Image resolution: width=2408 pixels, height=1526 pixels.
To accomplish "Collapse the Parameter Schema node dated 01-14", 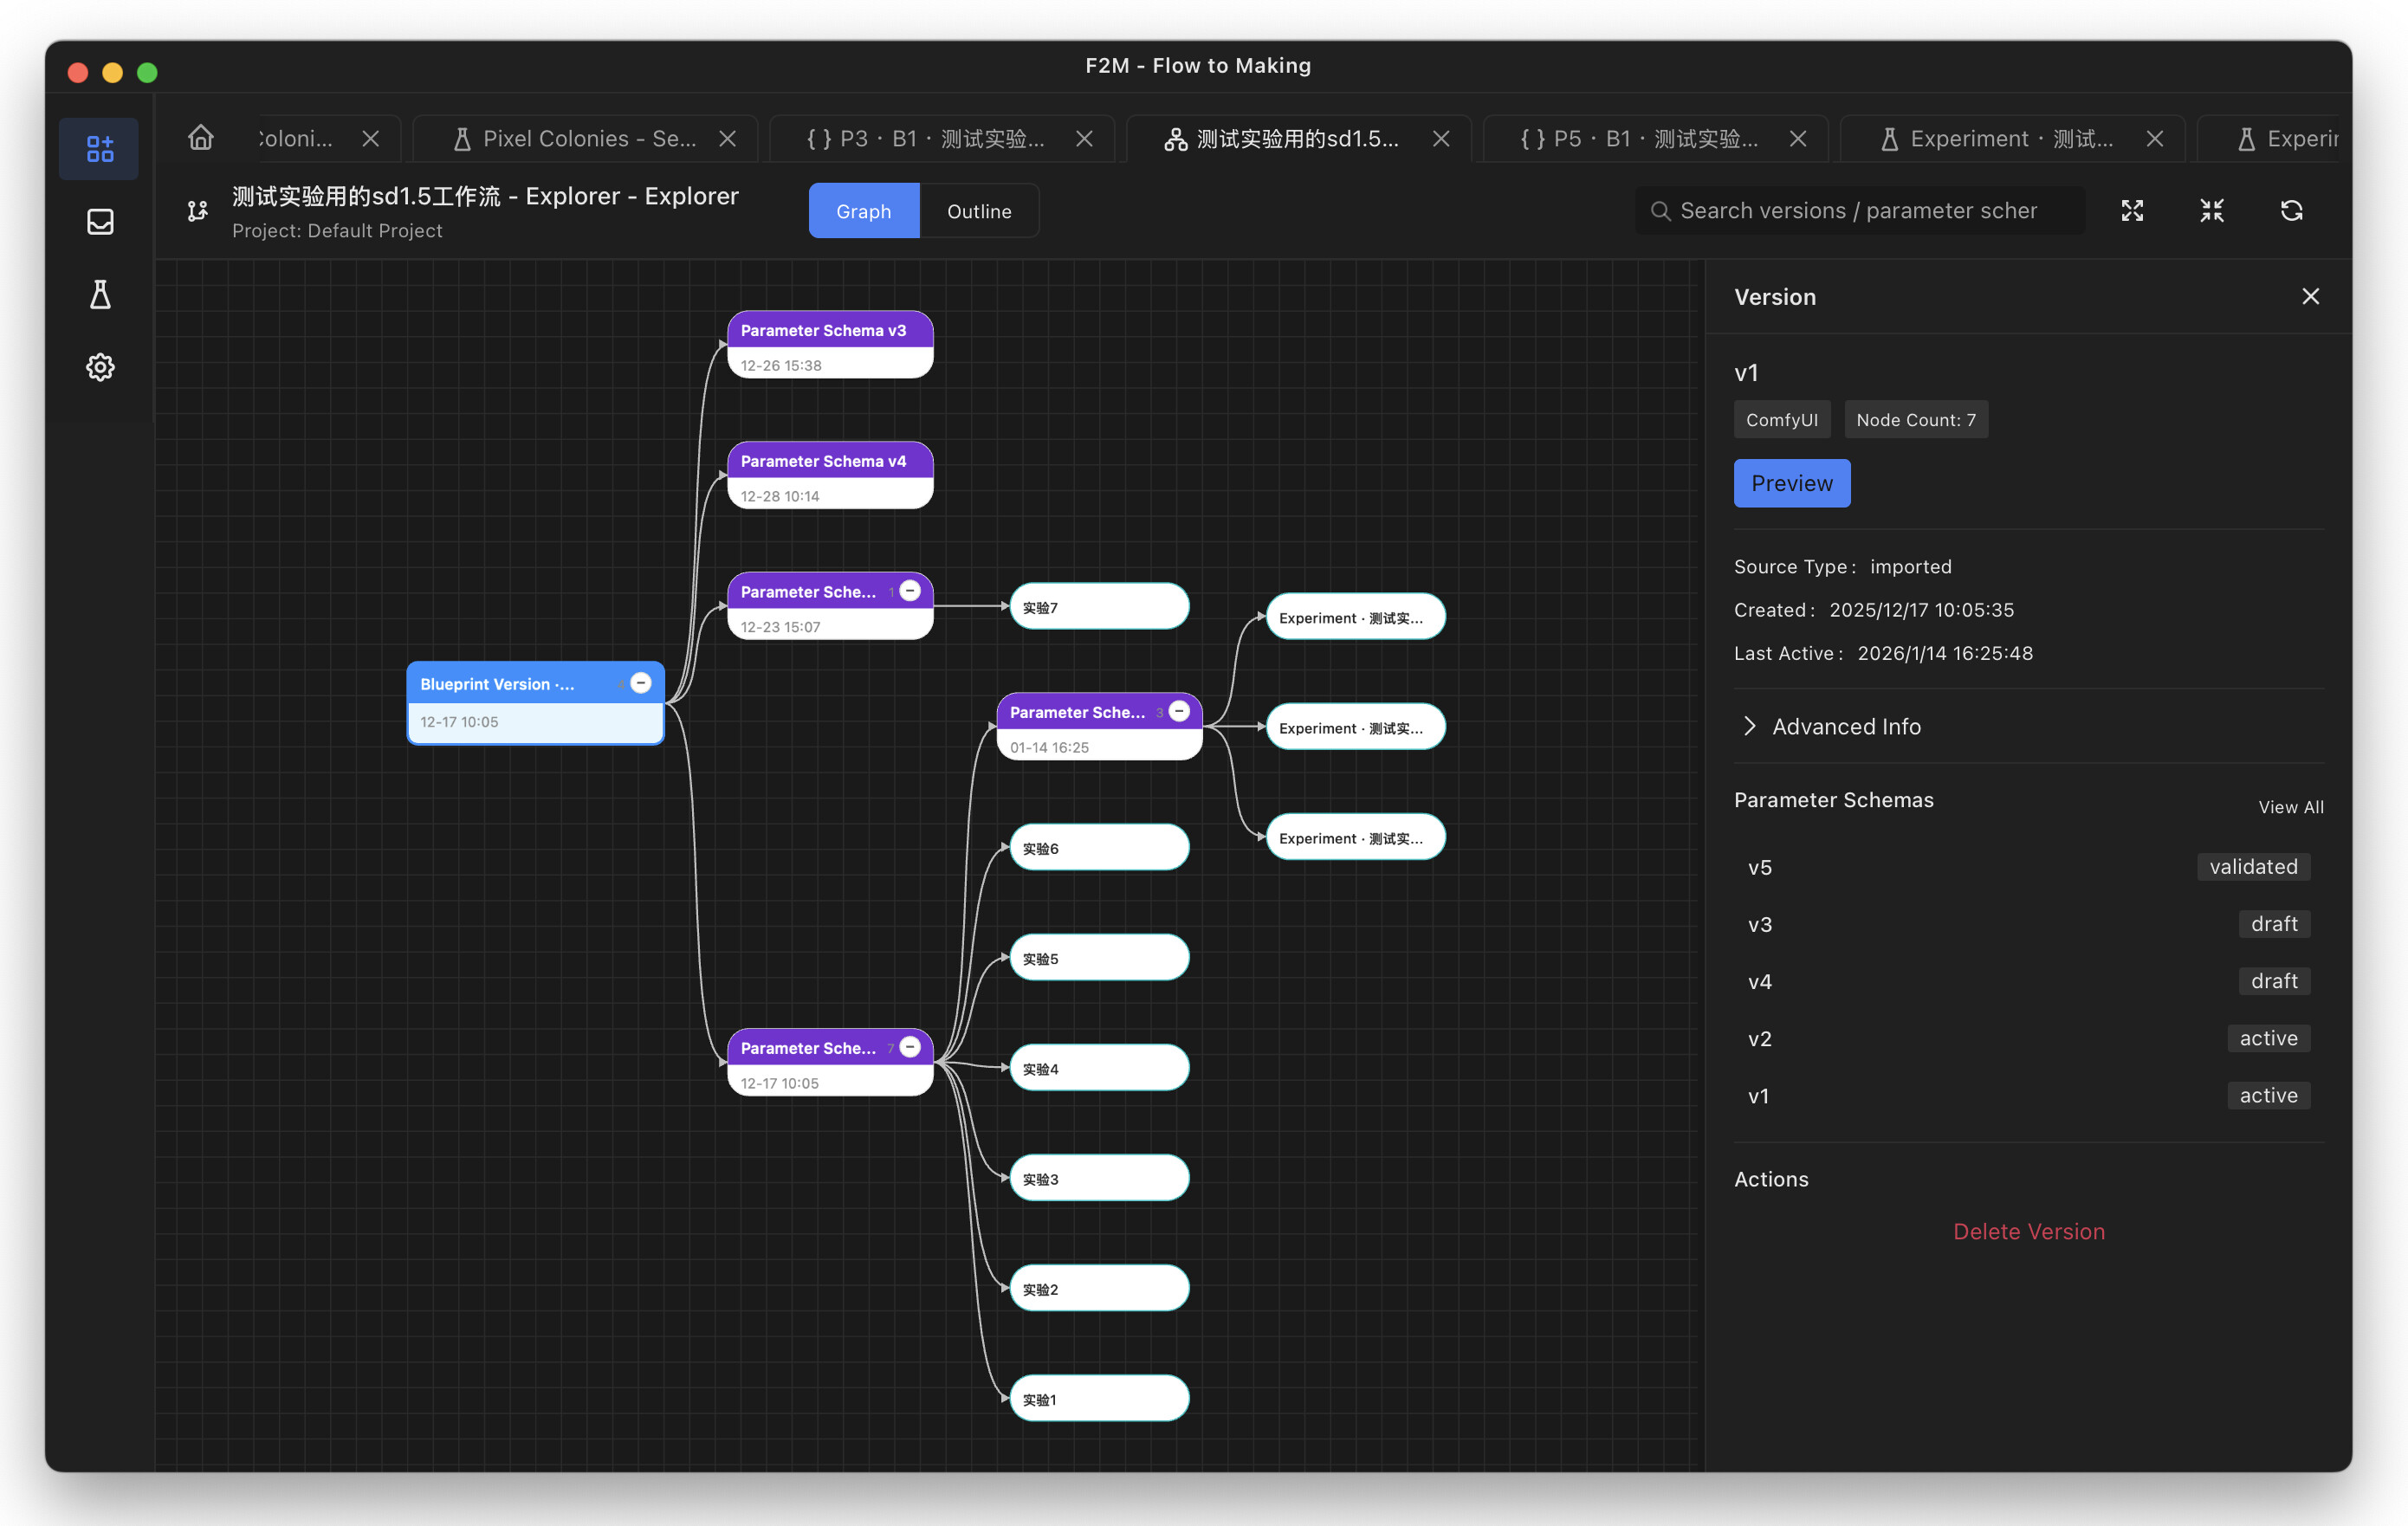I will (1179, 711).
